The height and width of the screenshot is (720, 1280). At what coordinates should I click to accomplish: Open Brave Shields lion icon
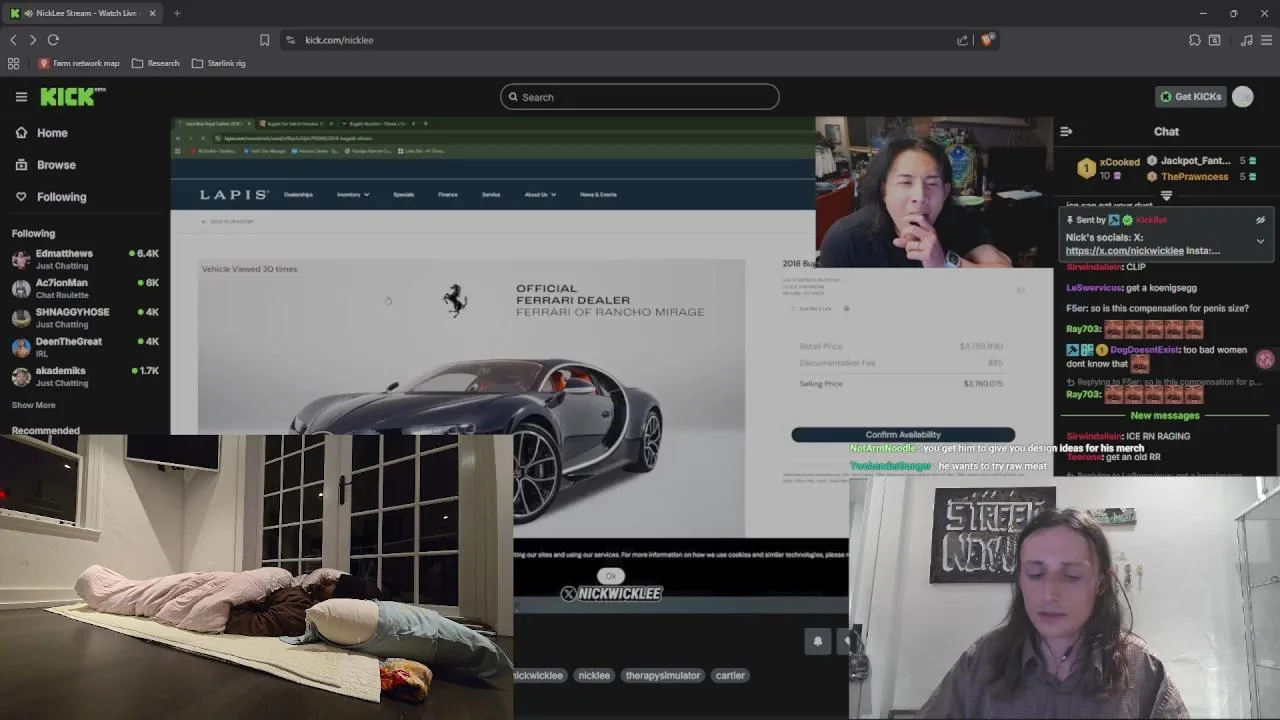point(987,40)
